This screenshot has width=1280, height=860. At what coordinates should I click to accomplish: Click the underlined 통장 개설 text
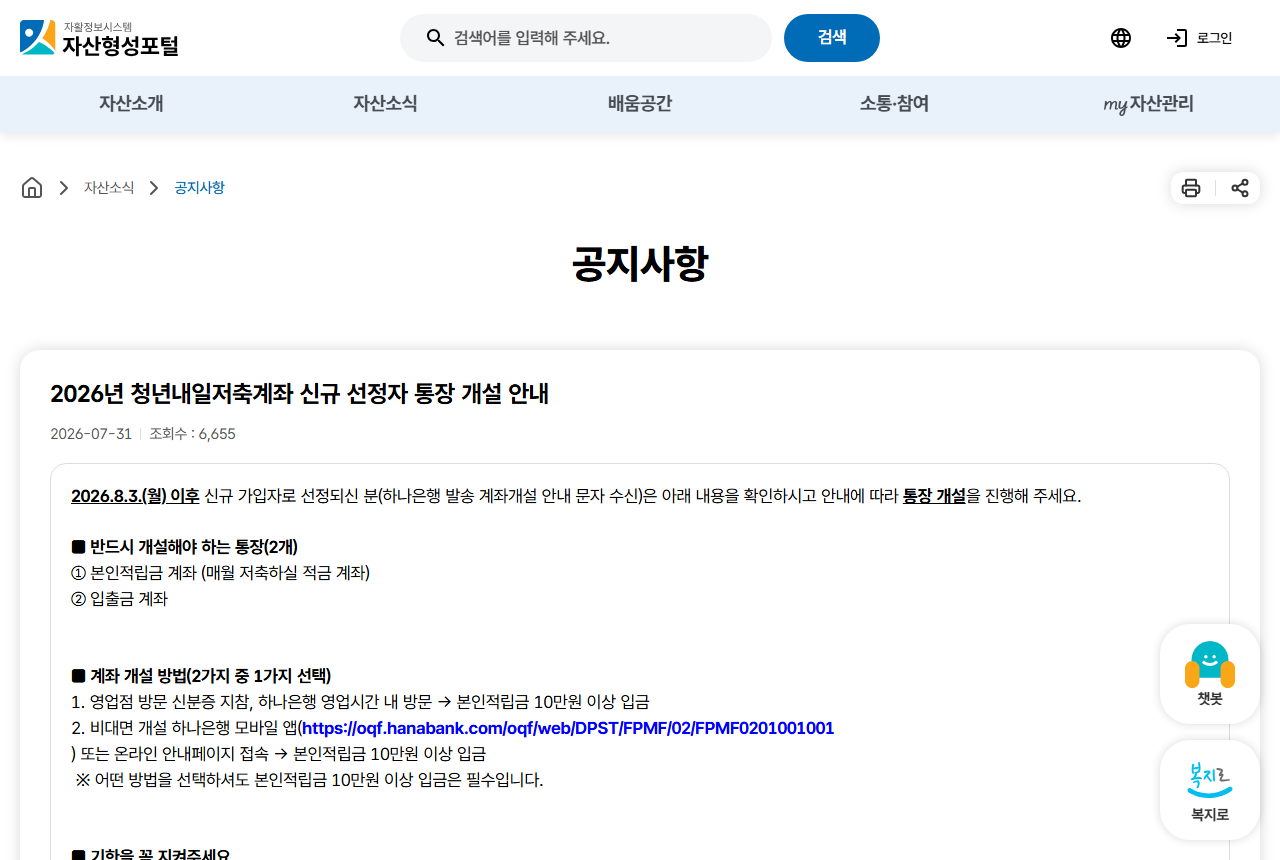[934, 496]
